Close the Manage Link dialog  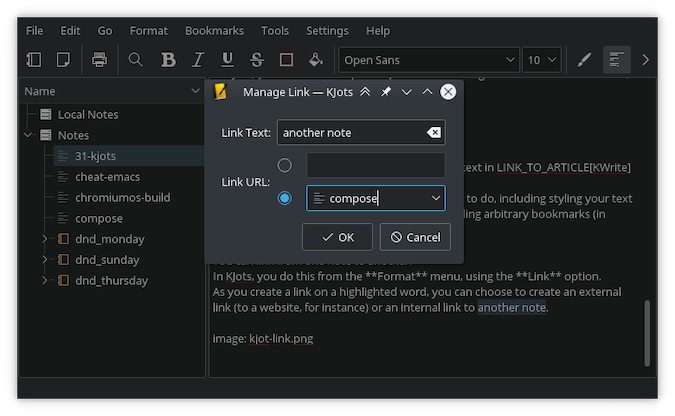pos(448,91)
